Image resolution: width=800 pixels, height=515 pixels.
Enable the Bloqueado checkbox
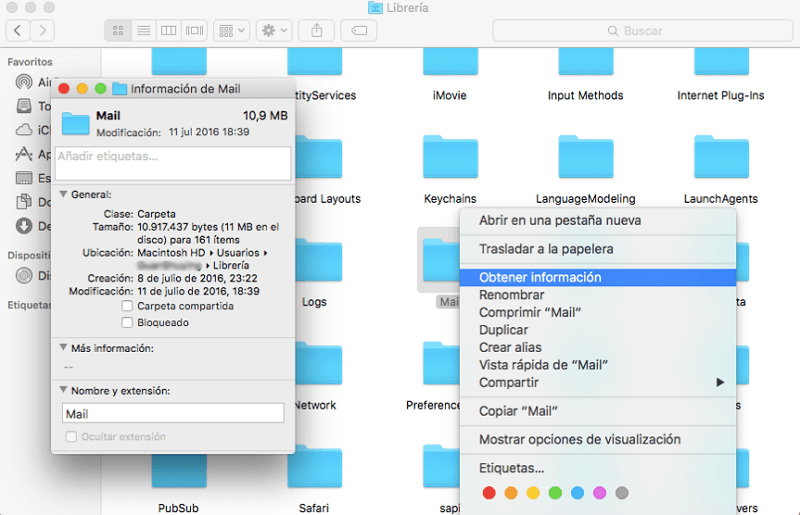(127, 323)
